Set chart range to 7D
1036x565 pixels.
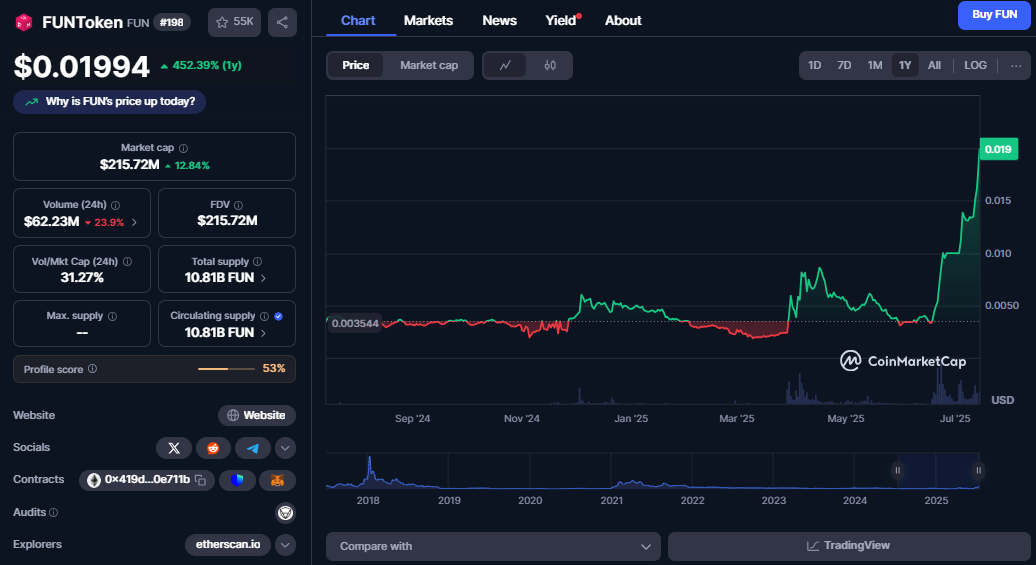point(844,65)
